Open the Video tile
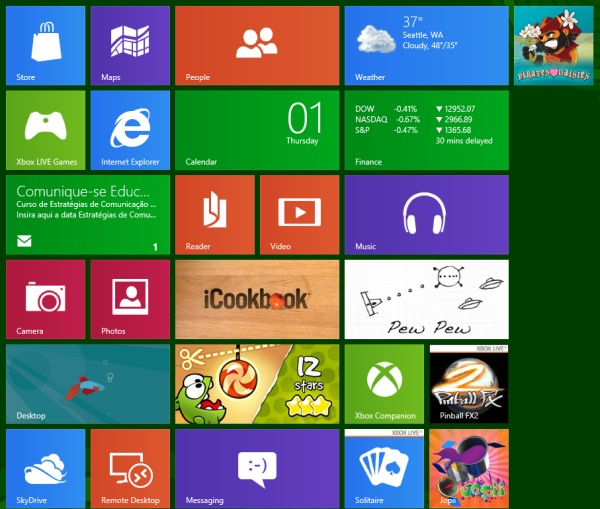This screenshot has height=509, width=600. coord(300,215)
